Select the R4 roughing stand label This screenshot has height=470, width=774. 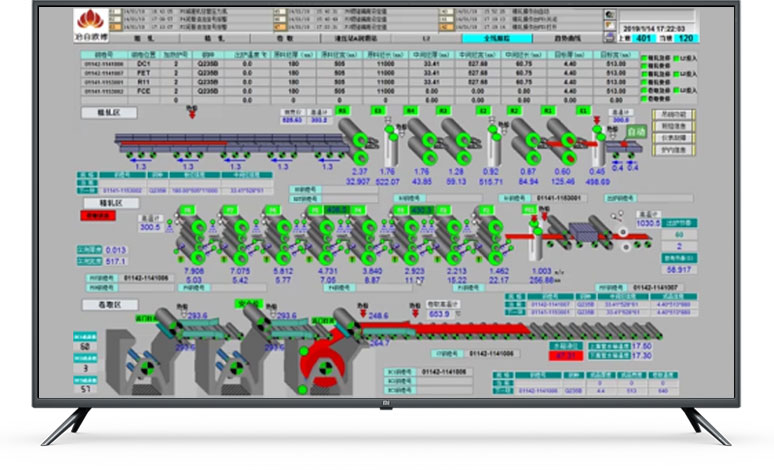(410, 111)
